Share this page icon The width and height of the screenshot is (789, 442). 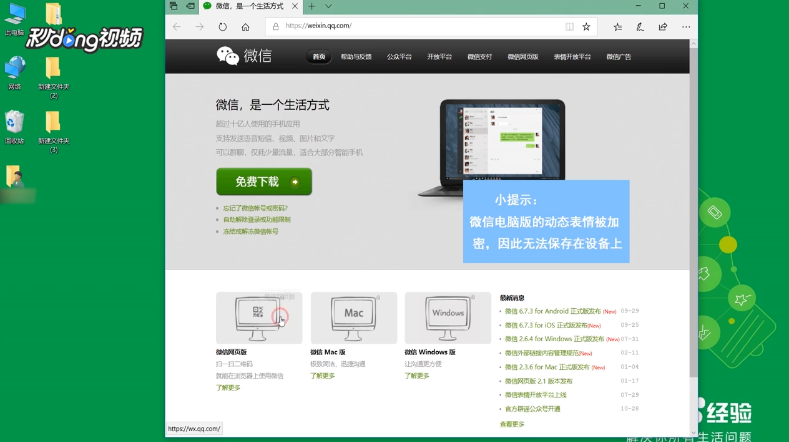663,27
